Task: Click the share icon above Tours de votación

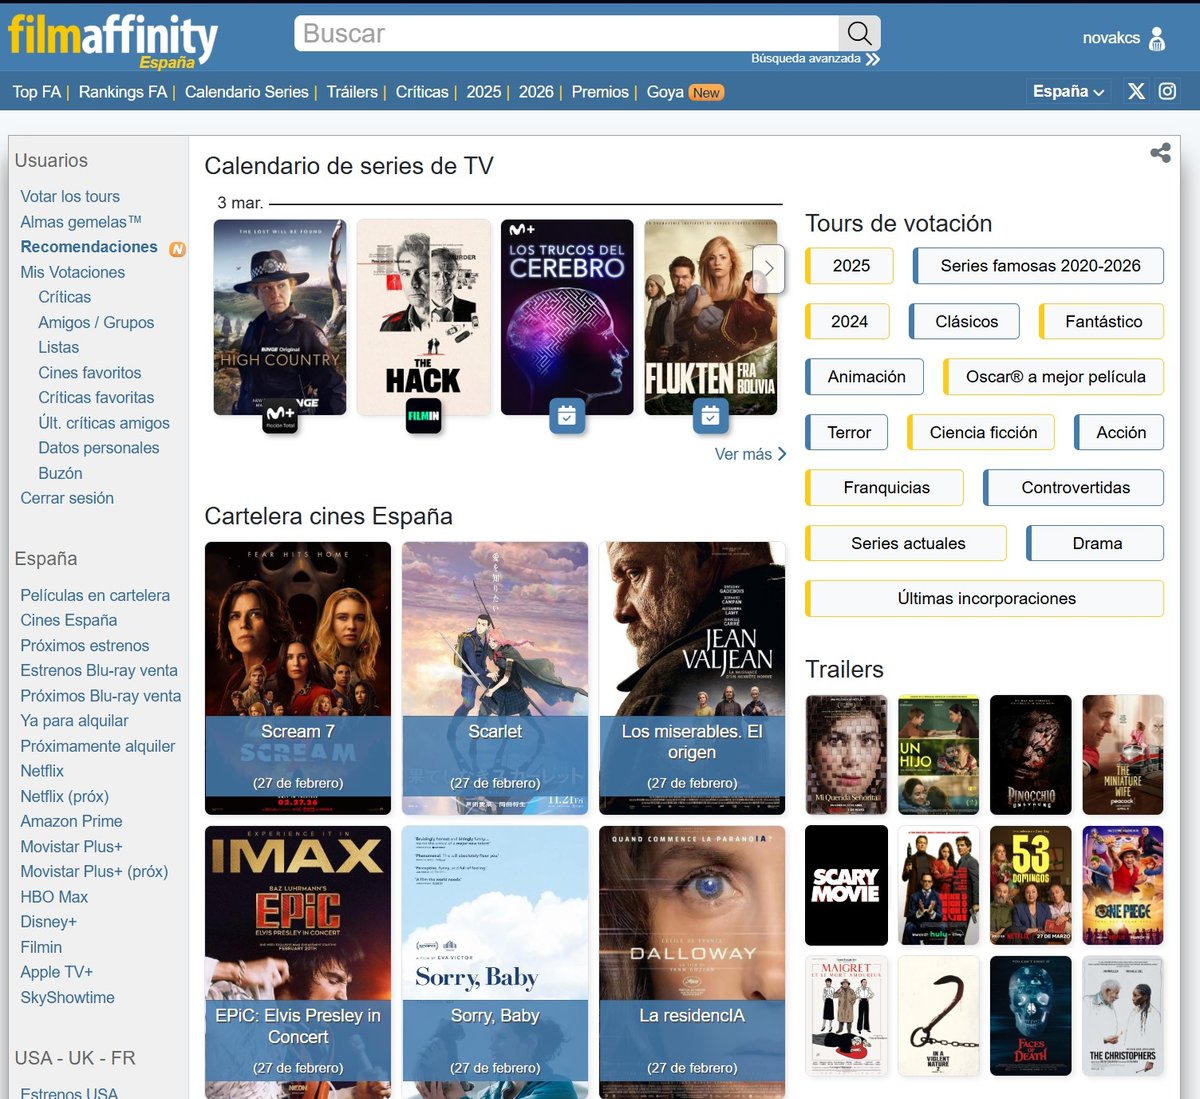Action: pyautogui.click(x=1159, y=153)
